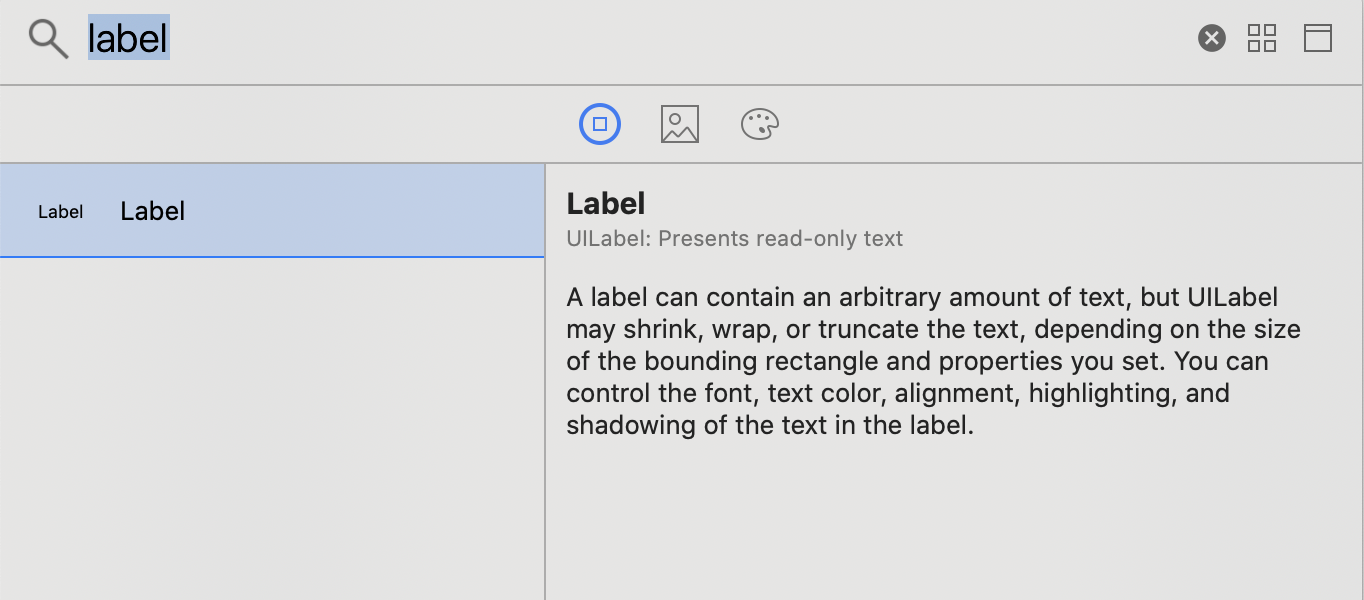Show the Objects library tab
1364x600 pixels.
coord(600,125)
